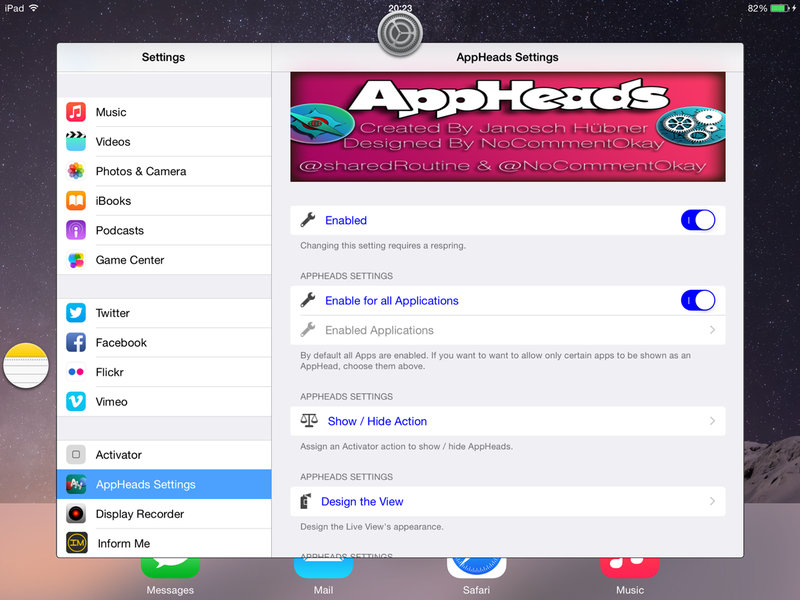
Task: Open Design the View chevron
Action: click(712, 502)
